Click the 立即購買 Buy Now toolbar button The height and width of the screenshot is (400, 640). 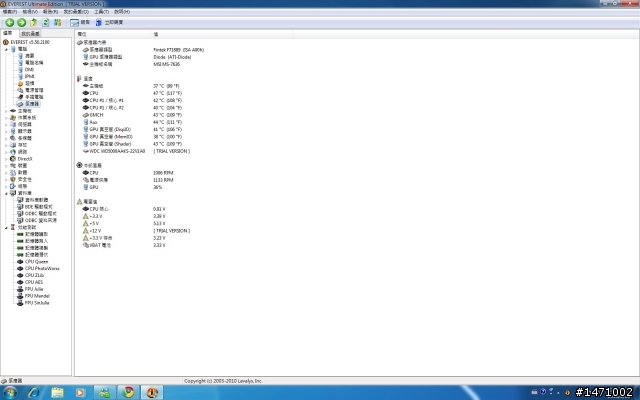pos(109,22)
